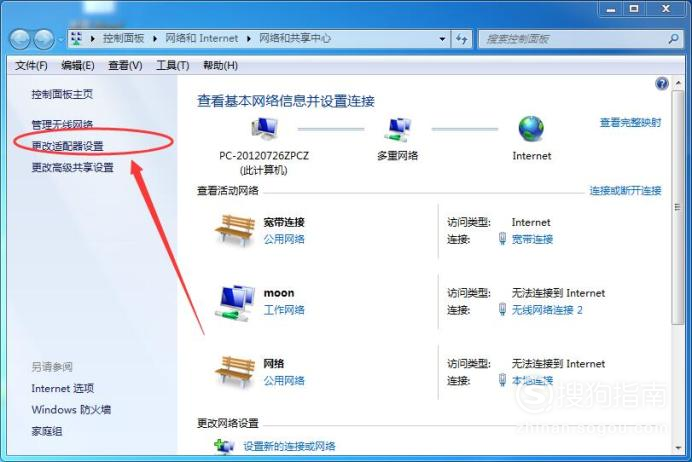Click the forward navigation arrow button
Screen dimensions: 692x462
point(44,39)
